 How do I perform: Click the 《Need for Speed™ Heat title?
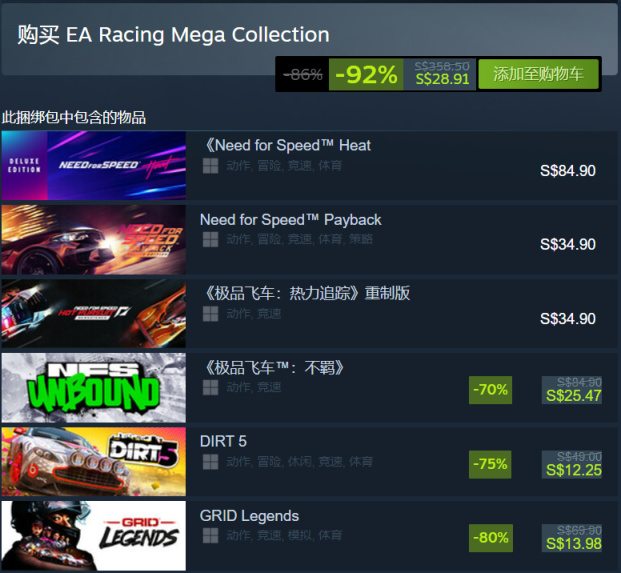pos(285,145)
